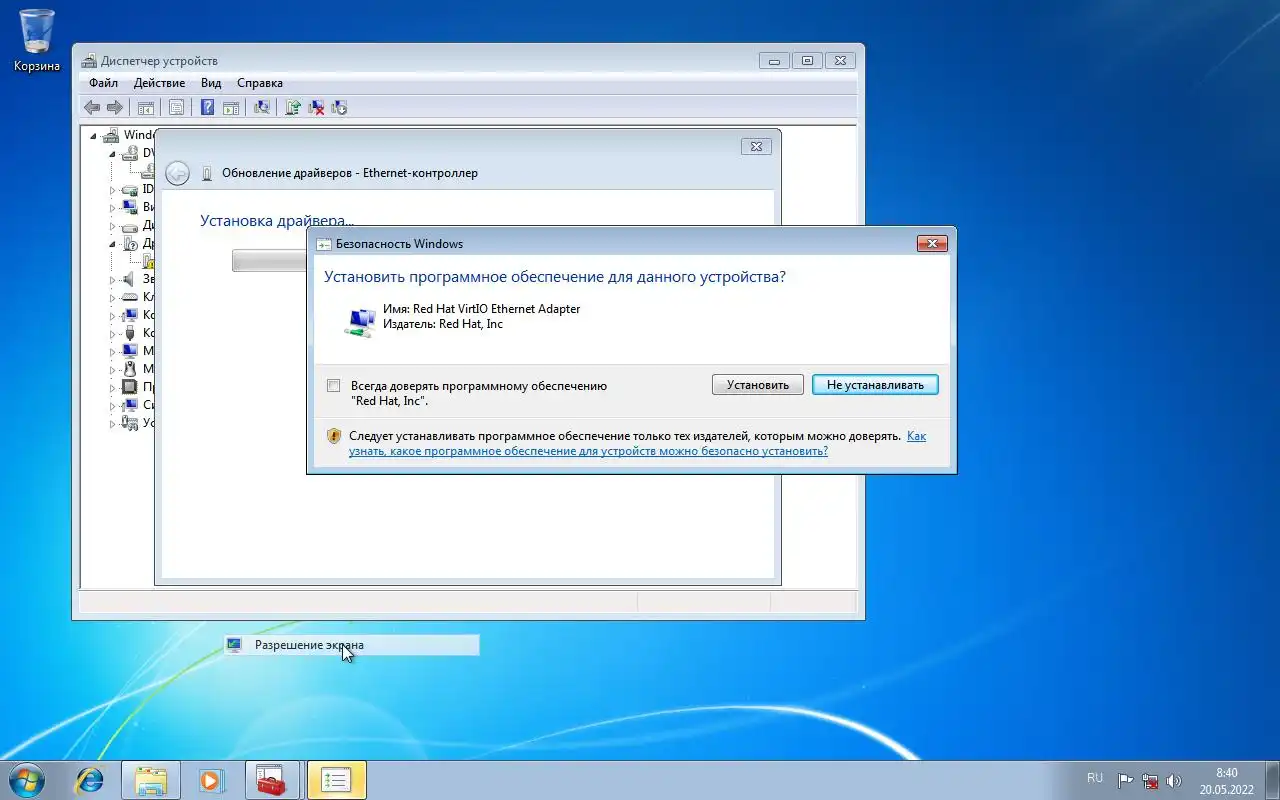1280x800 pixels.
Task: Click the red toolbox taskbar icon
Action: pos(272,780)
